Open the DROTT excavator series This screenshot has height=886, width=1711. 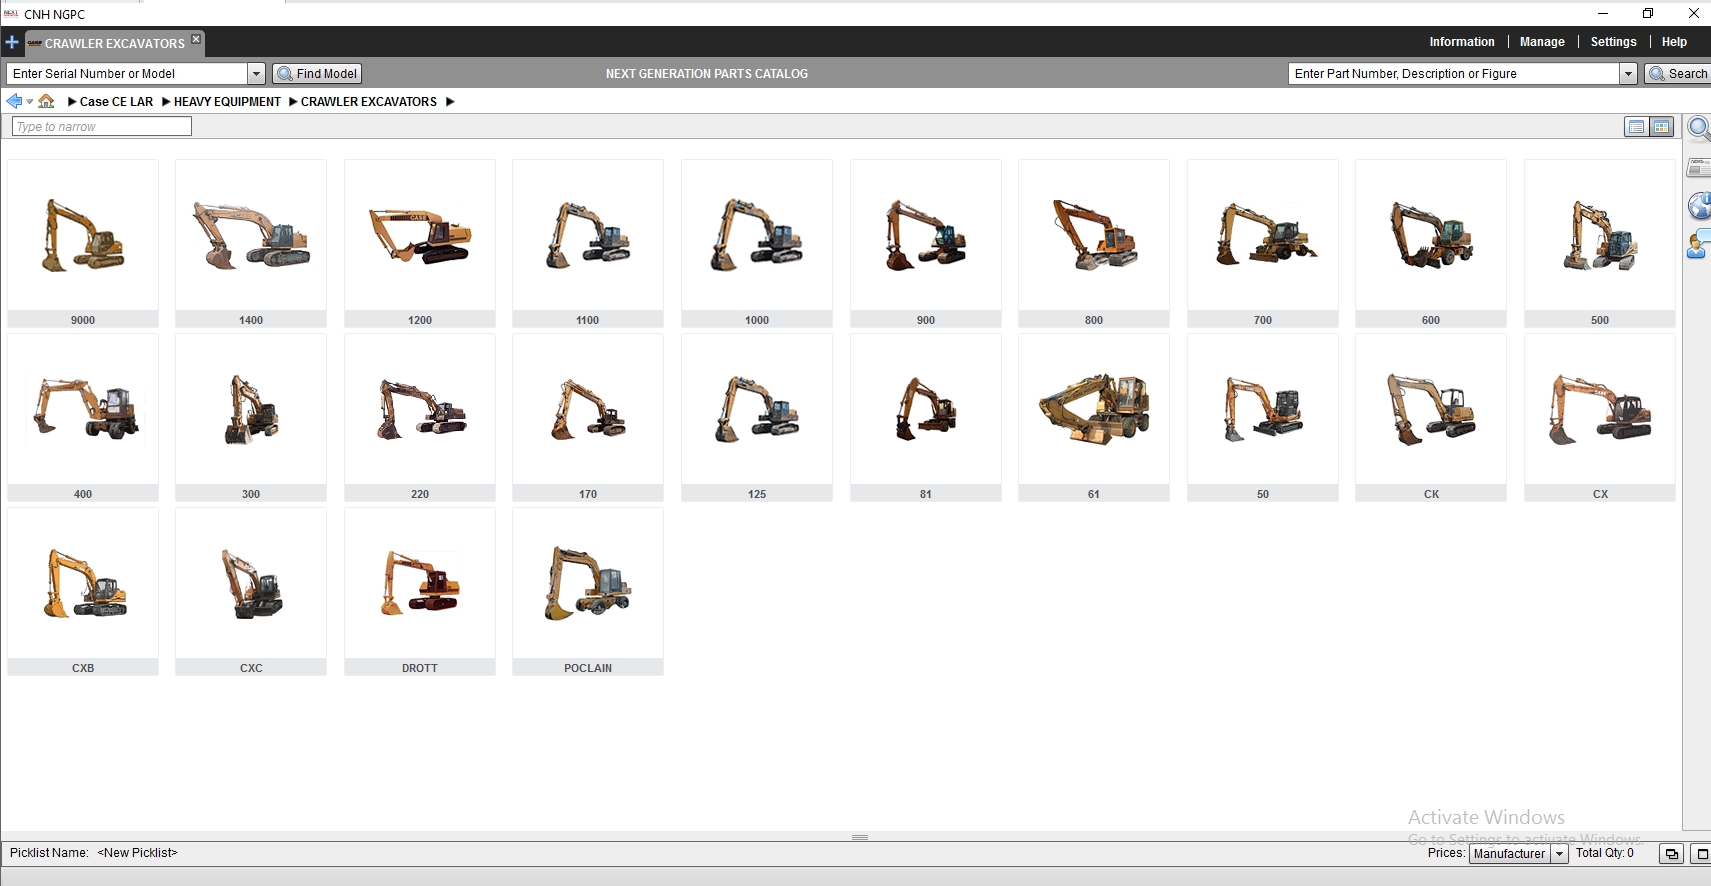tap(420, 591)
